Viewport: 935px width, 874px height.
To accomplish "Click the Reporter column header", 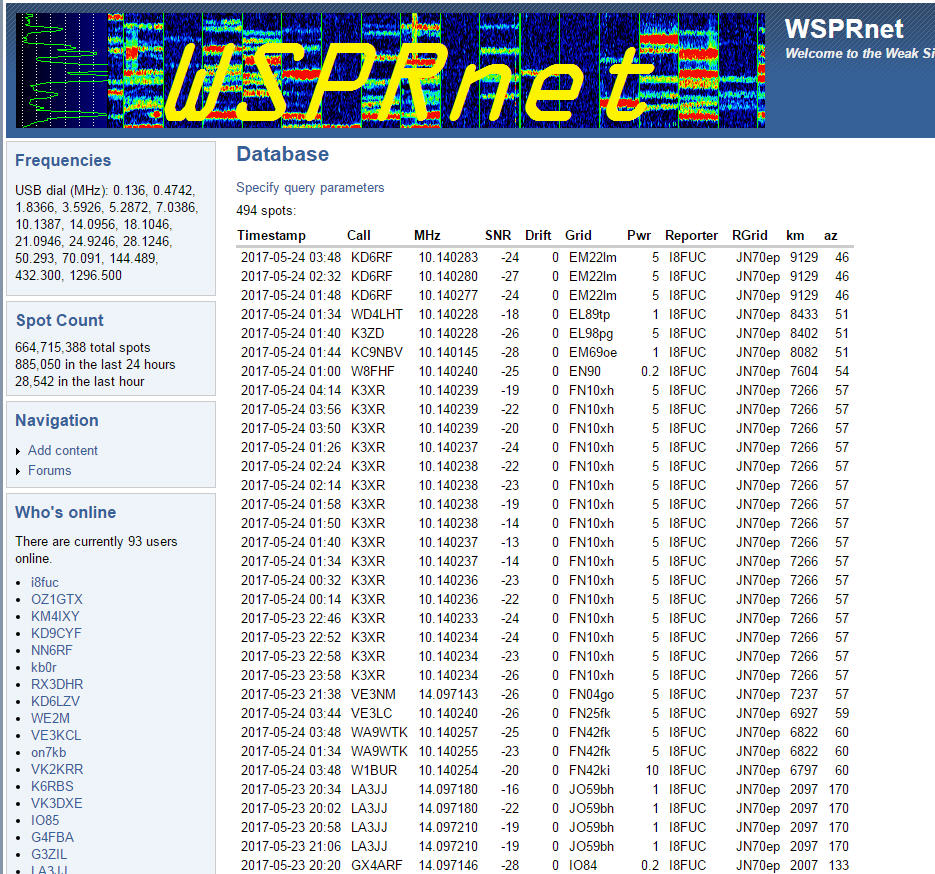I will pyautogui.click(x=691, y=235).
